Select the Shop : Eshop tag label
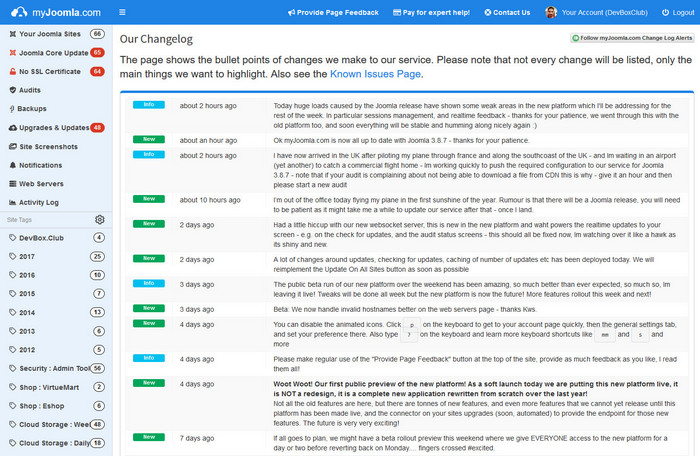Image resolution: width=700 pixels, height=456 pixels. point(42,406)
